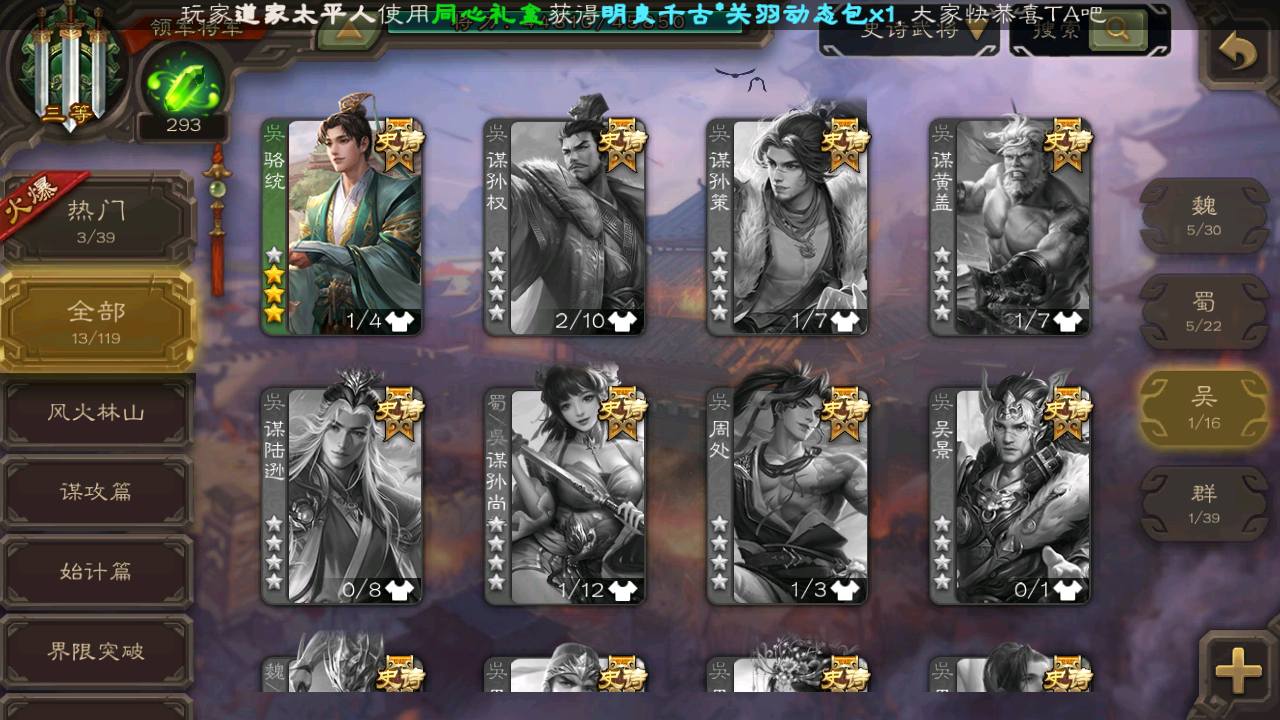
Task: View the female general card with 1/12 skins
Action: (565, 495)
